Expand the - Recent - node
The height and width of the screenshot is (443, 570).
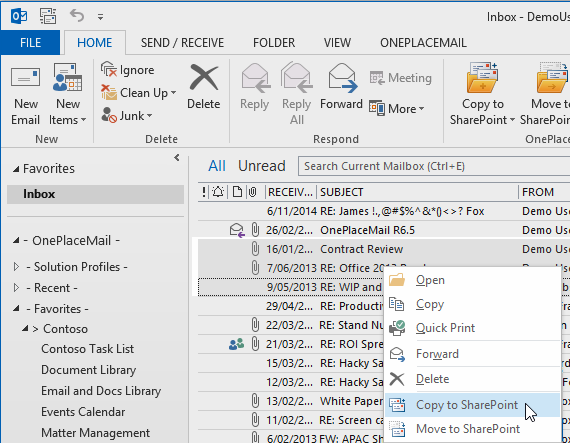(16, 288)
